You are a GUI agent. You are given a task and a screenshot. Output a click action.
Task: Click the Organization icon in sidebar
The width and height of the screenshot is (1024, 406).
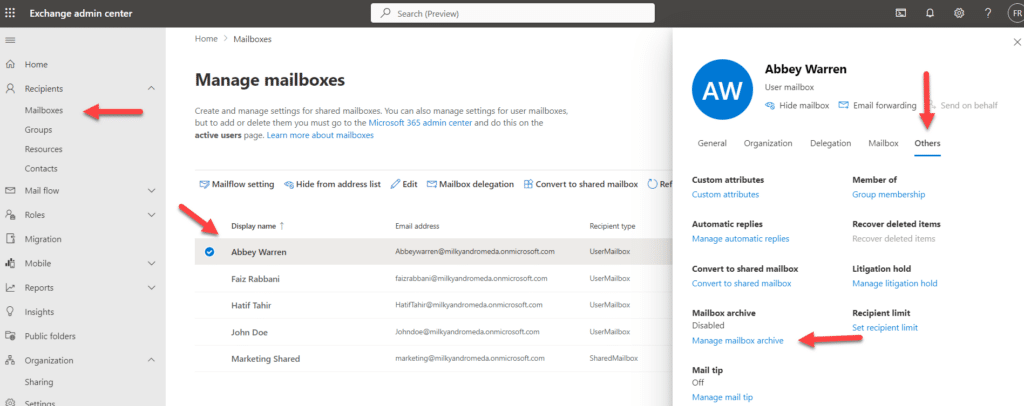tap(10, 360)
